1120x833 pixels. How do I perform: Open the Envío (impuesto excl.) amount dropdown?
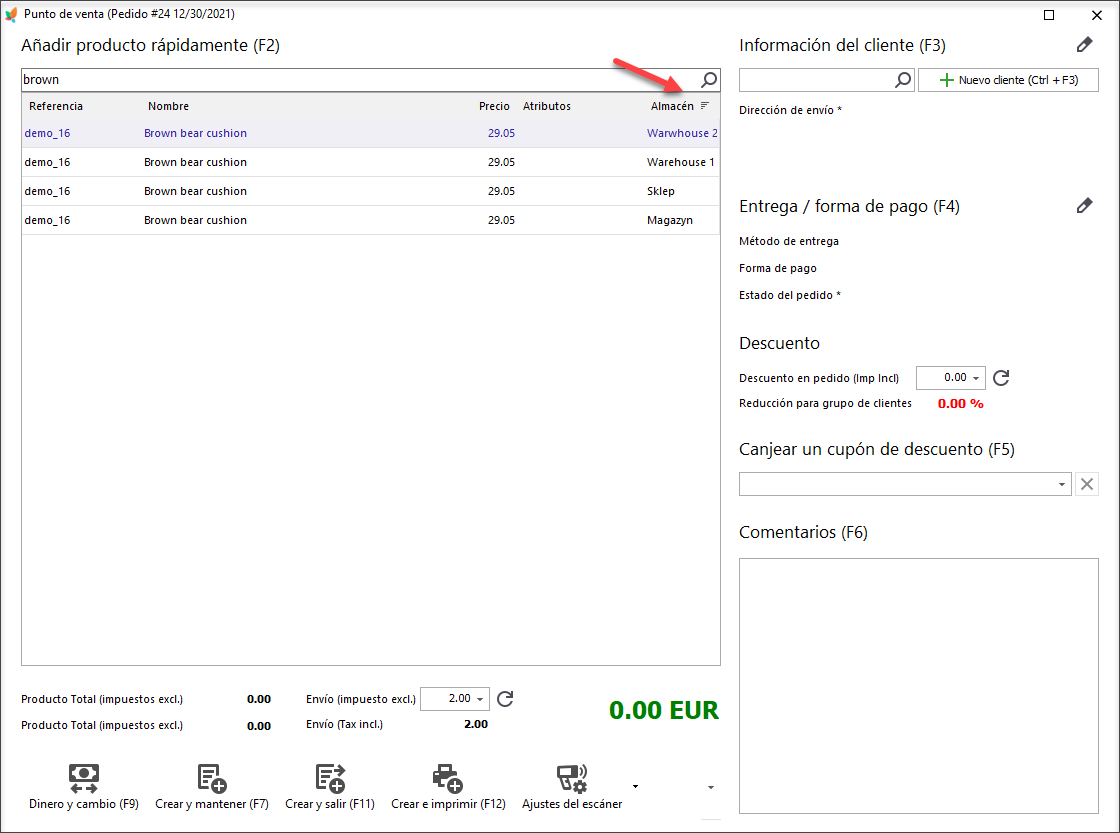click(x=480, y=699)
